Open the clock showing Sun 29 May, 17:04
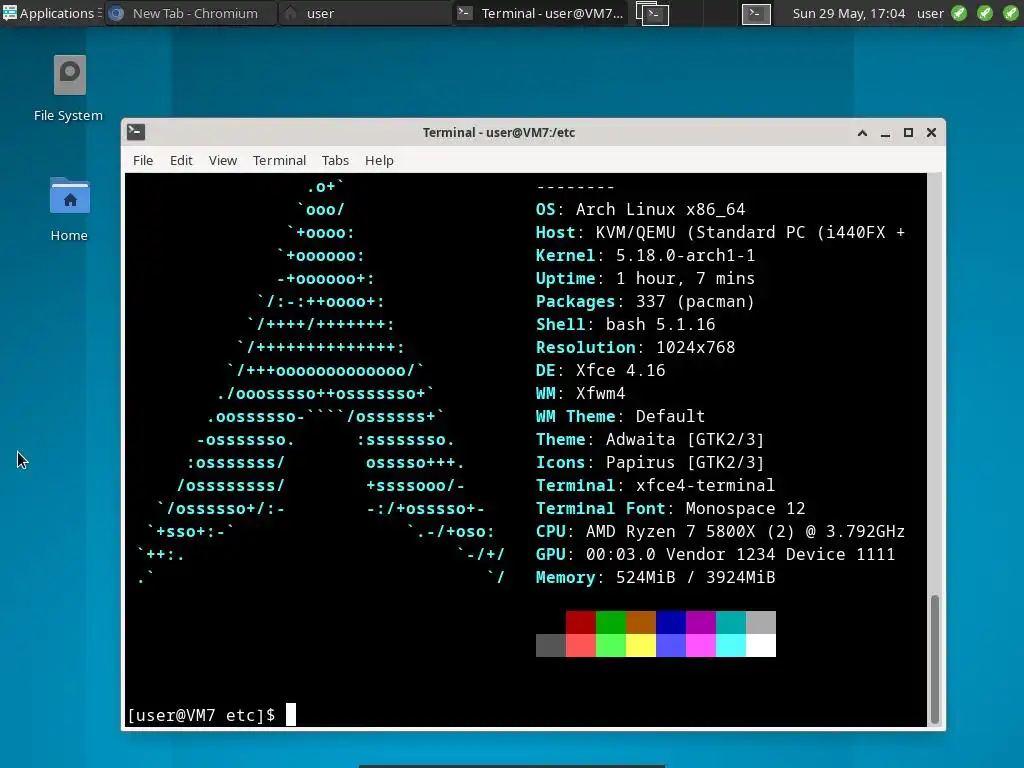The image size is (1024, 768). (848, 13)
